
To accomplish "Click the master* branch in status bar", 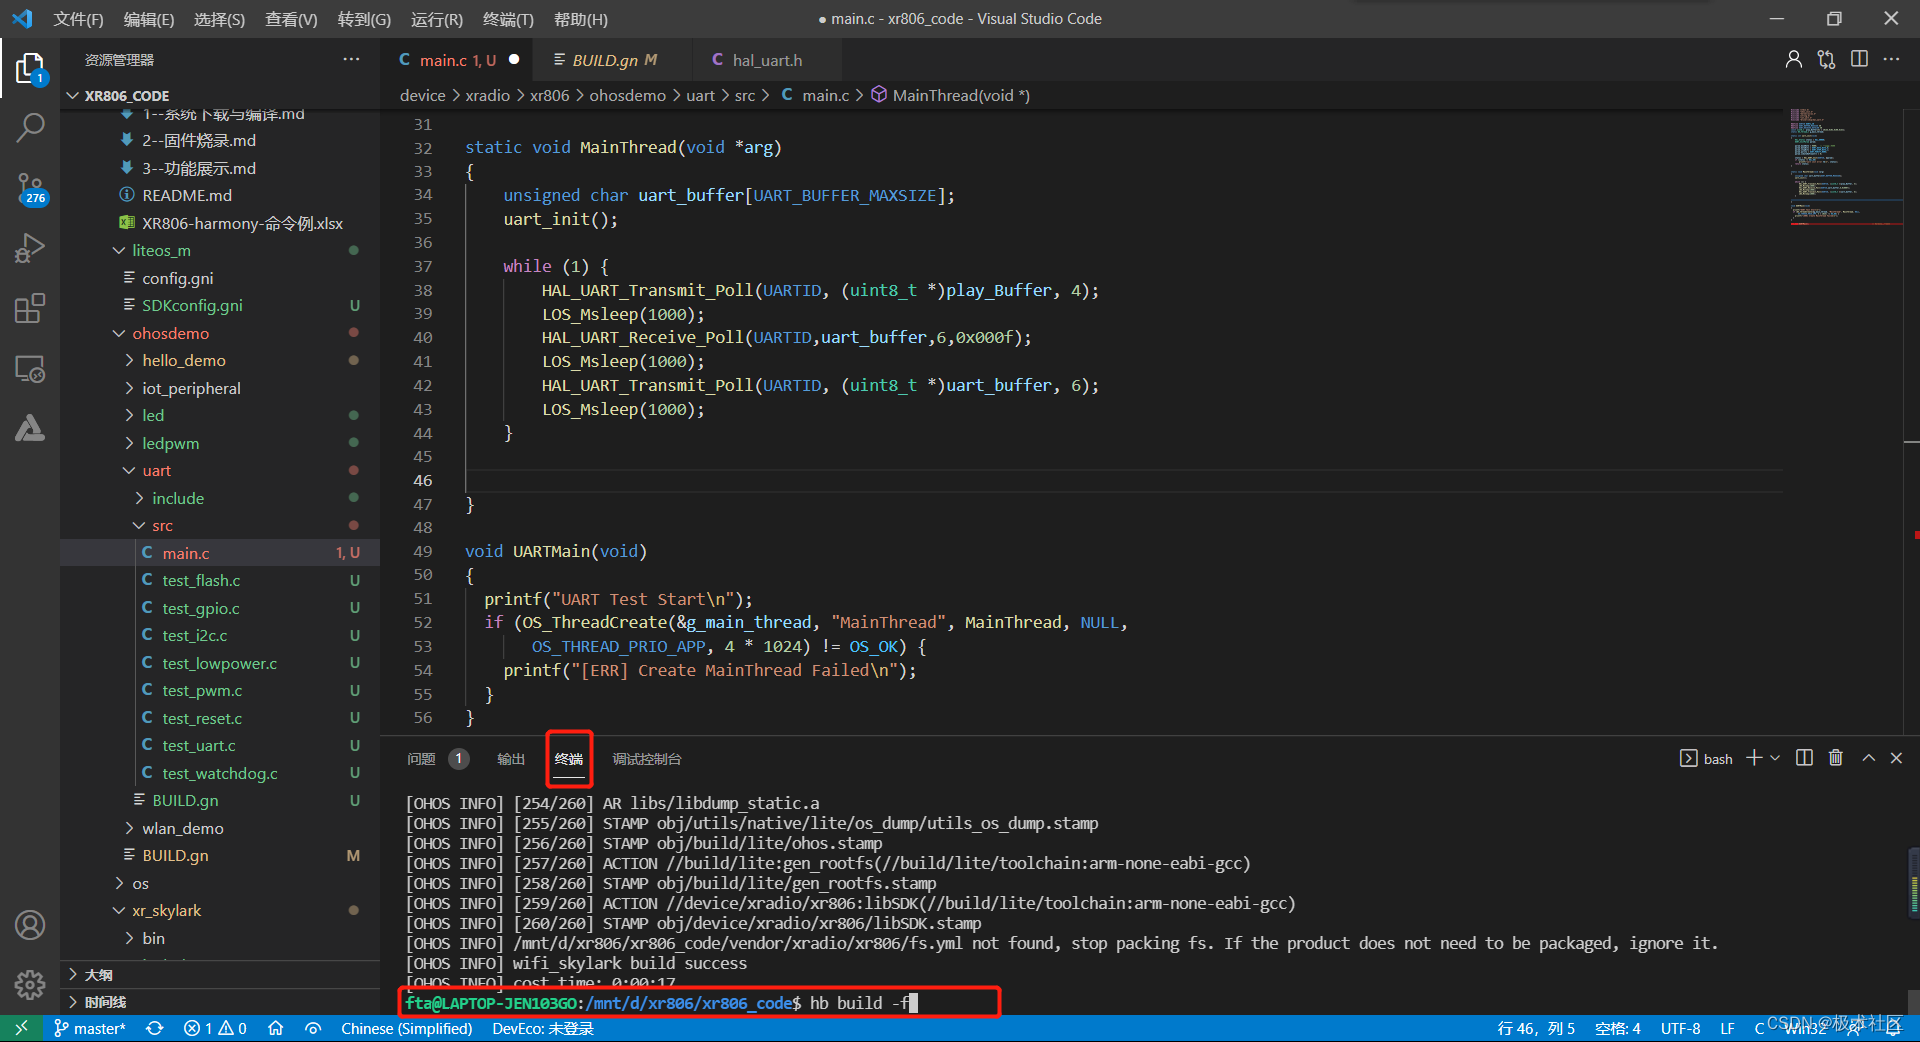I will (90, 1028).
